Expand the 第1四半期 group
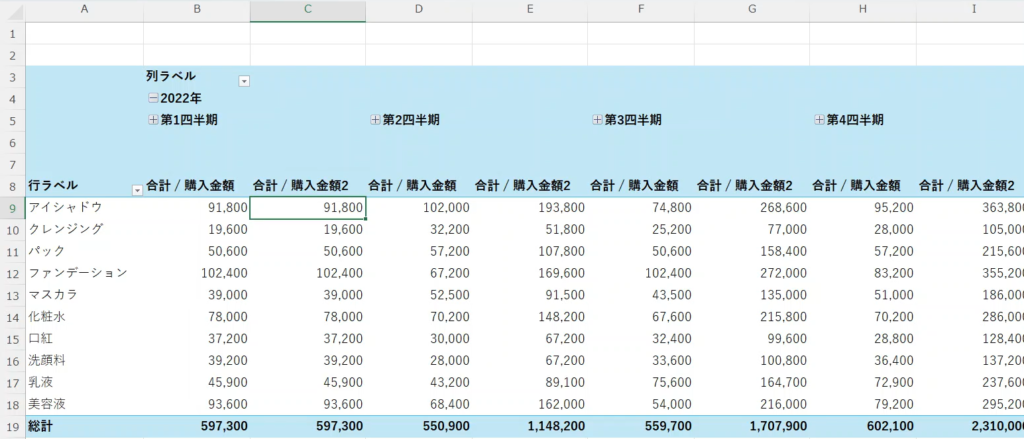Image resolution: width=1024 pixels, height=439 pixels. pyautogui.click(x=153, y=120)
